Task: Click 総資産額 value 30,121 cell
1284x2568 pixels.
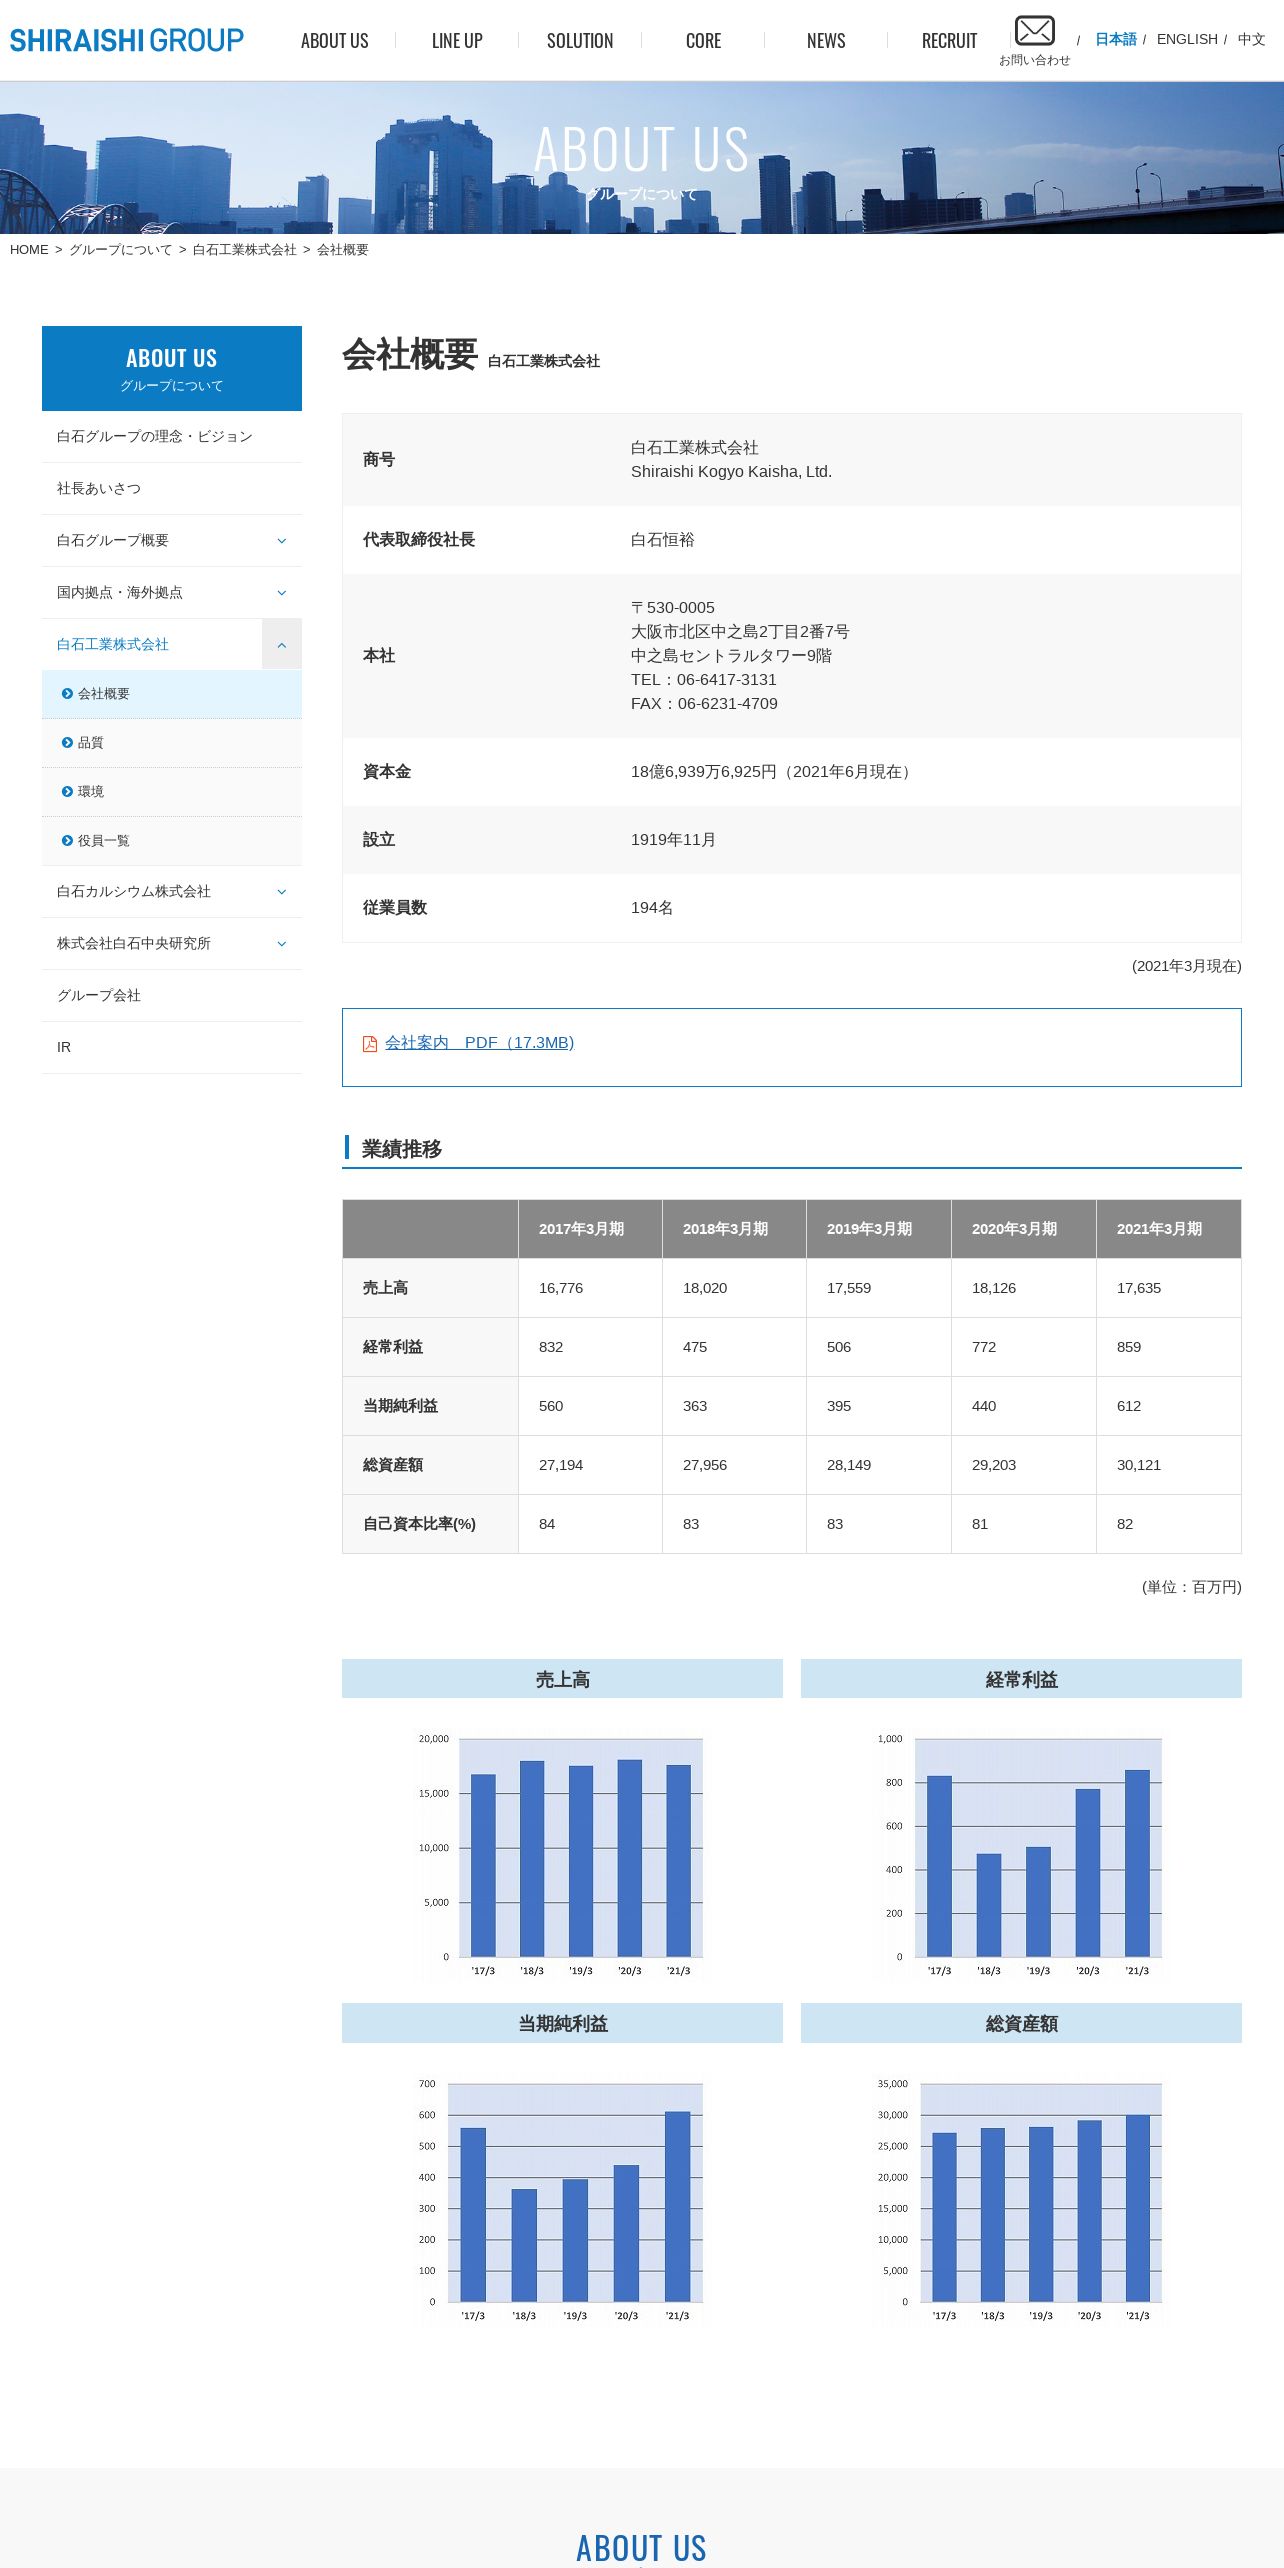Action: (1168, 1465)
